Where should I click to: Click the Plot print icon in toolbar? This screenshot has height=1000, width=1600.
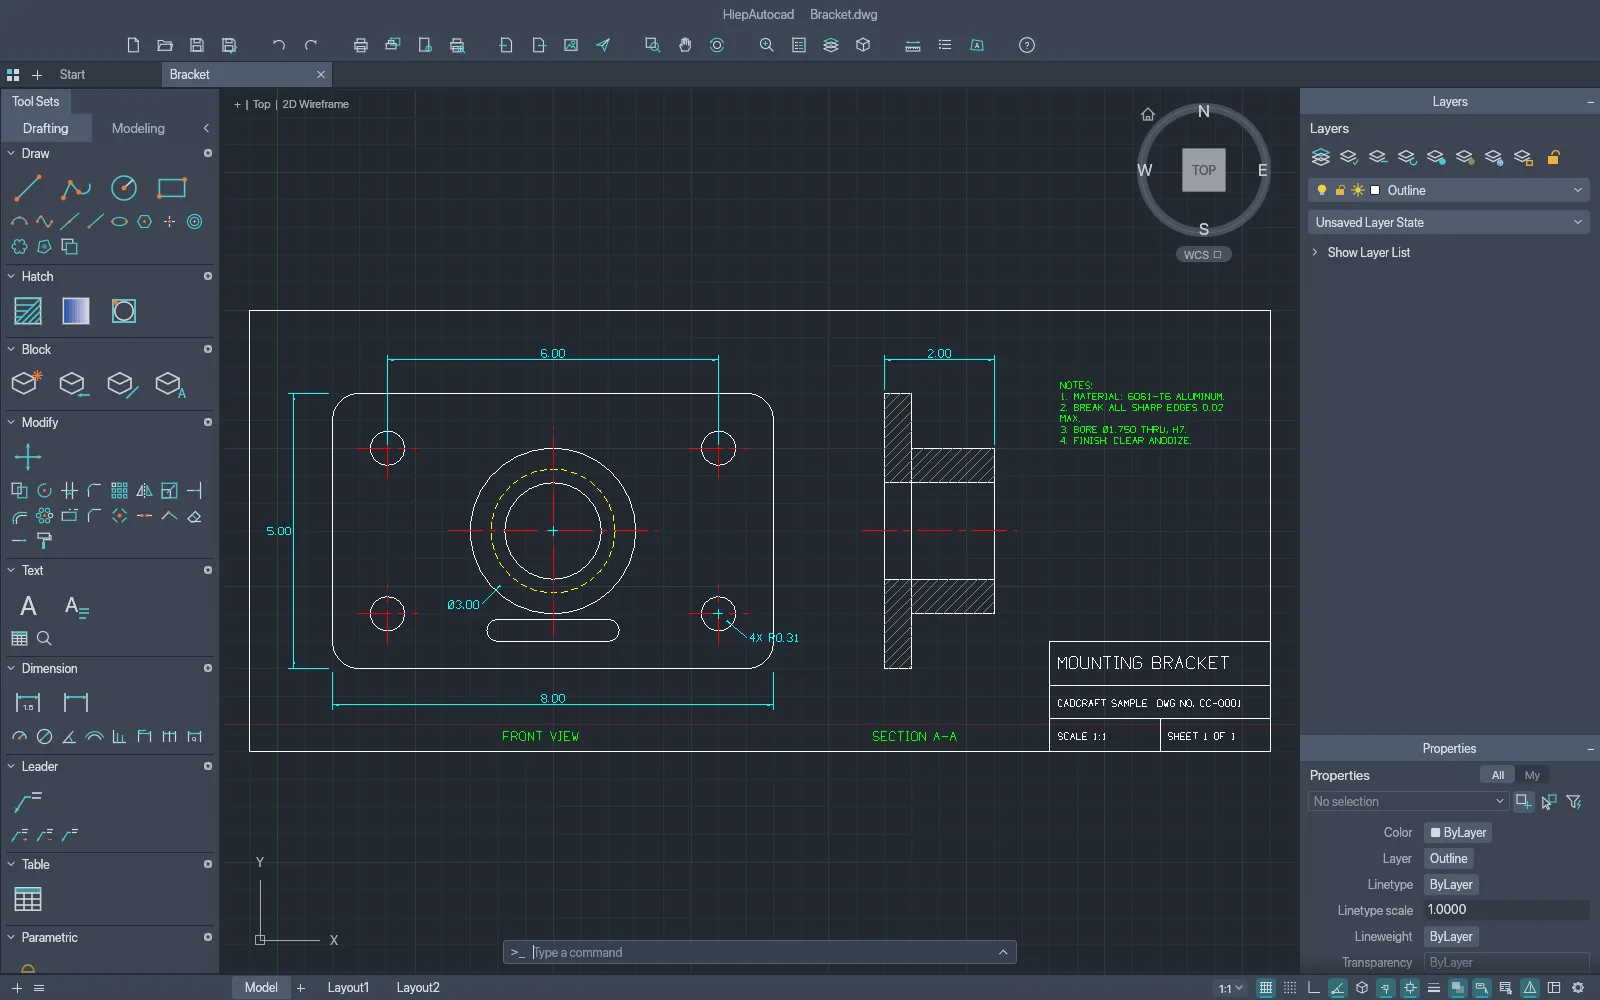(x=361, y=45)
